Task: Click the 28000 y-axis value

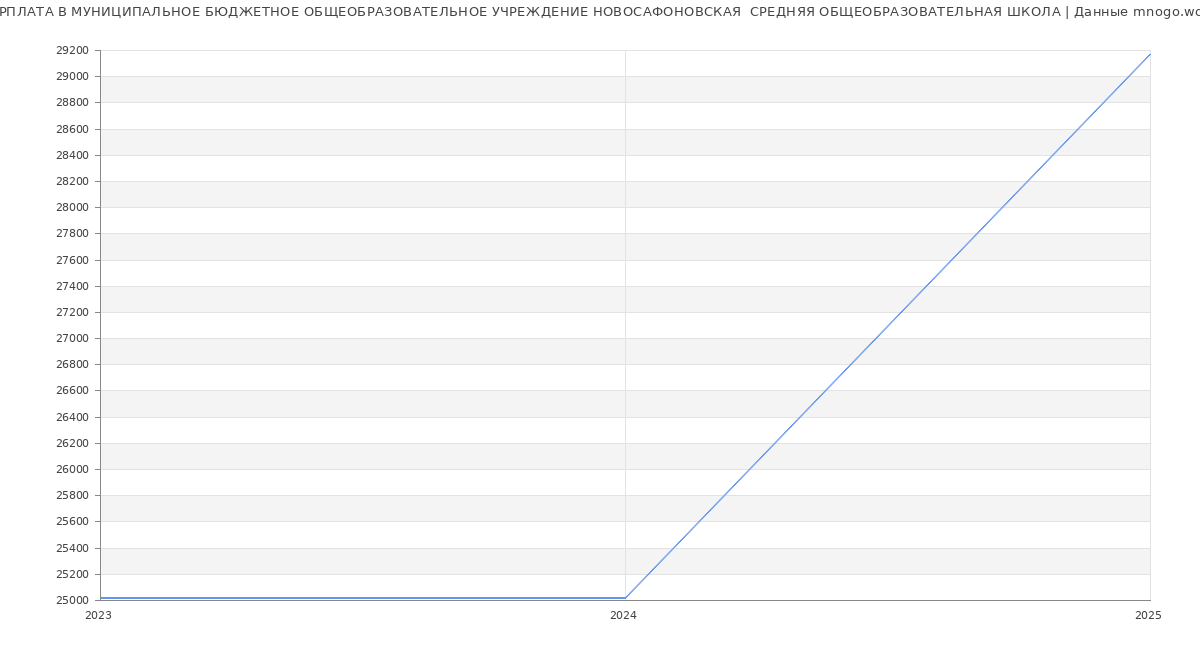Action: coord(72,207)
